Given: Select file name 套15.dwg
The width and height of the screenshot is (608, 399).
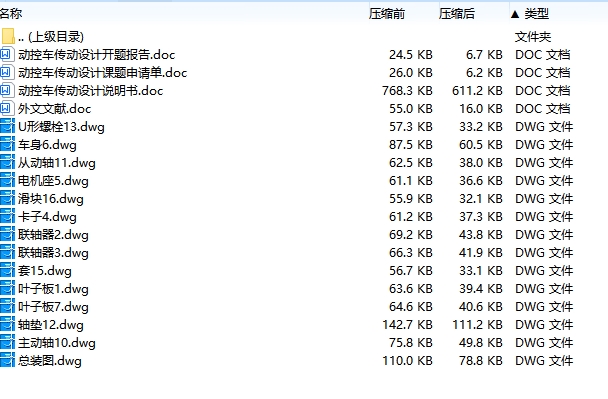Looking at the screenshot, I should pos(45,271).
